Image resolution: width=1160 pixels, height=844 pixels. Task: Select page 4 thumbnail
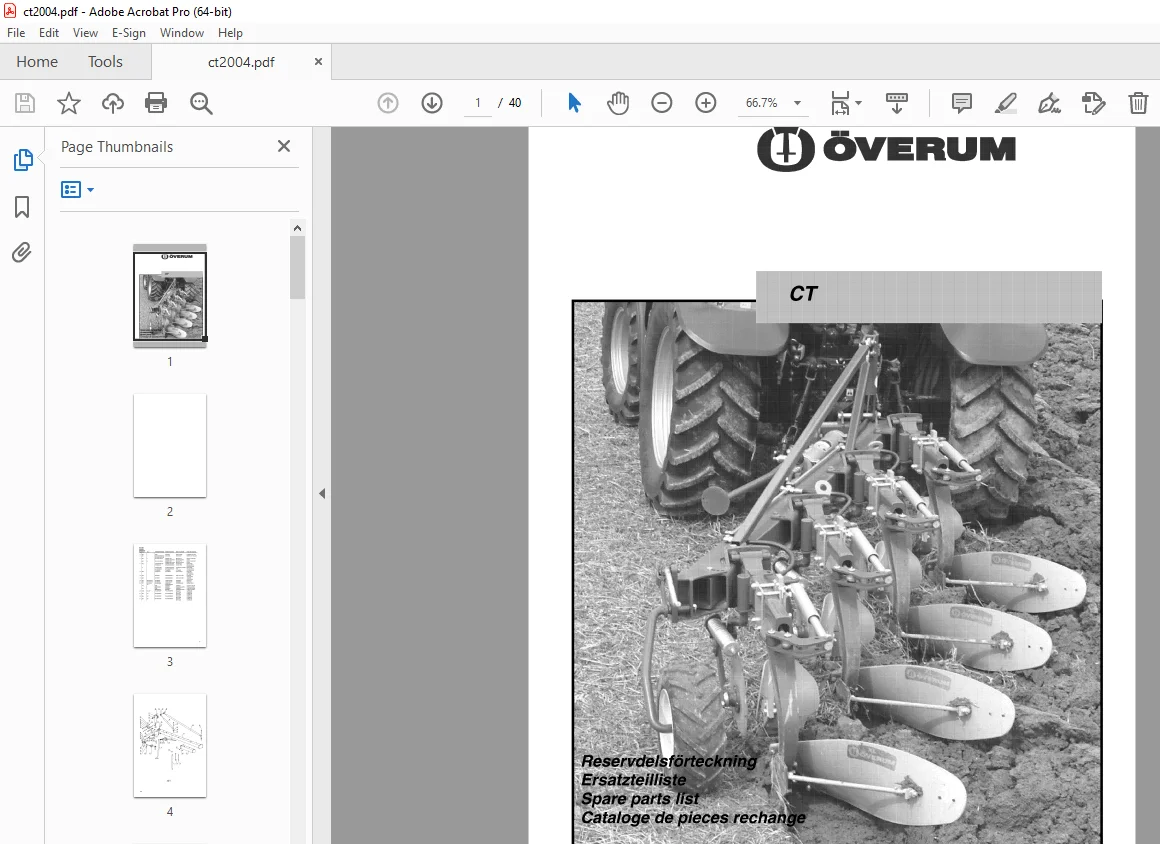(170, 746)
